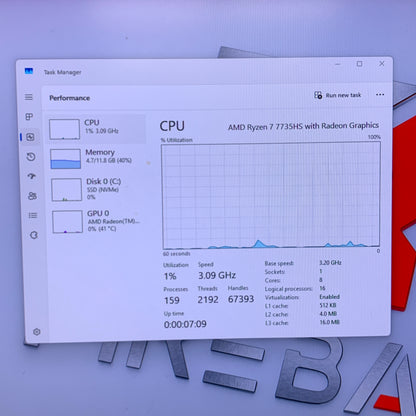Open the hamburger navigation menu
416x416 pixels.
[29, 97]
